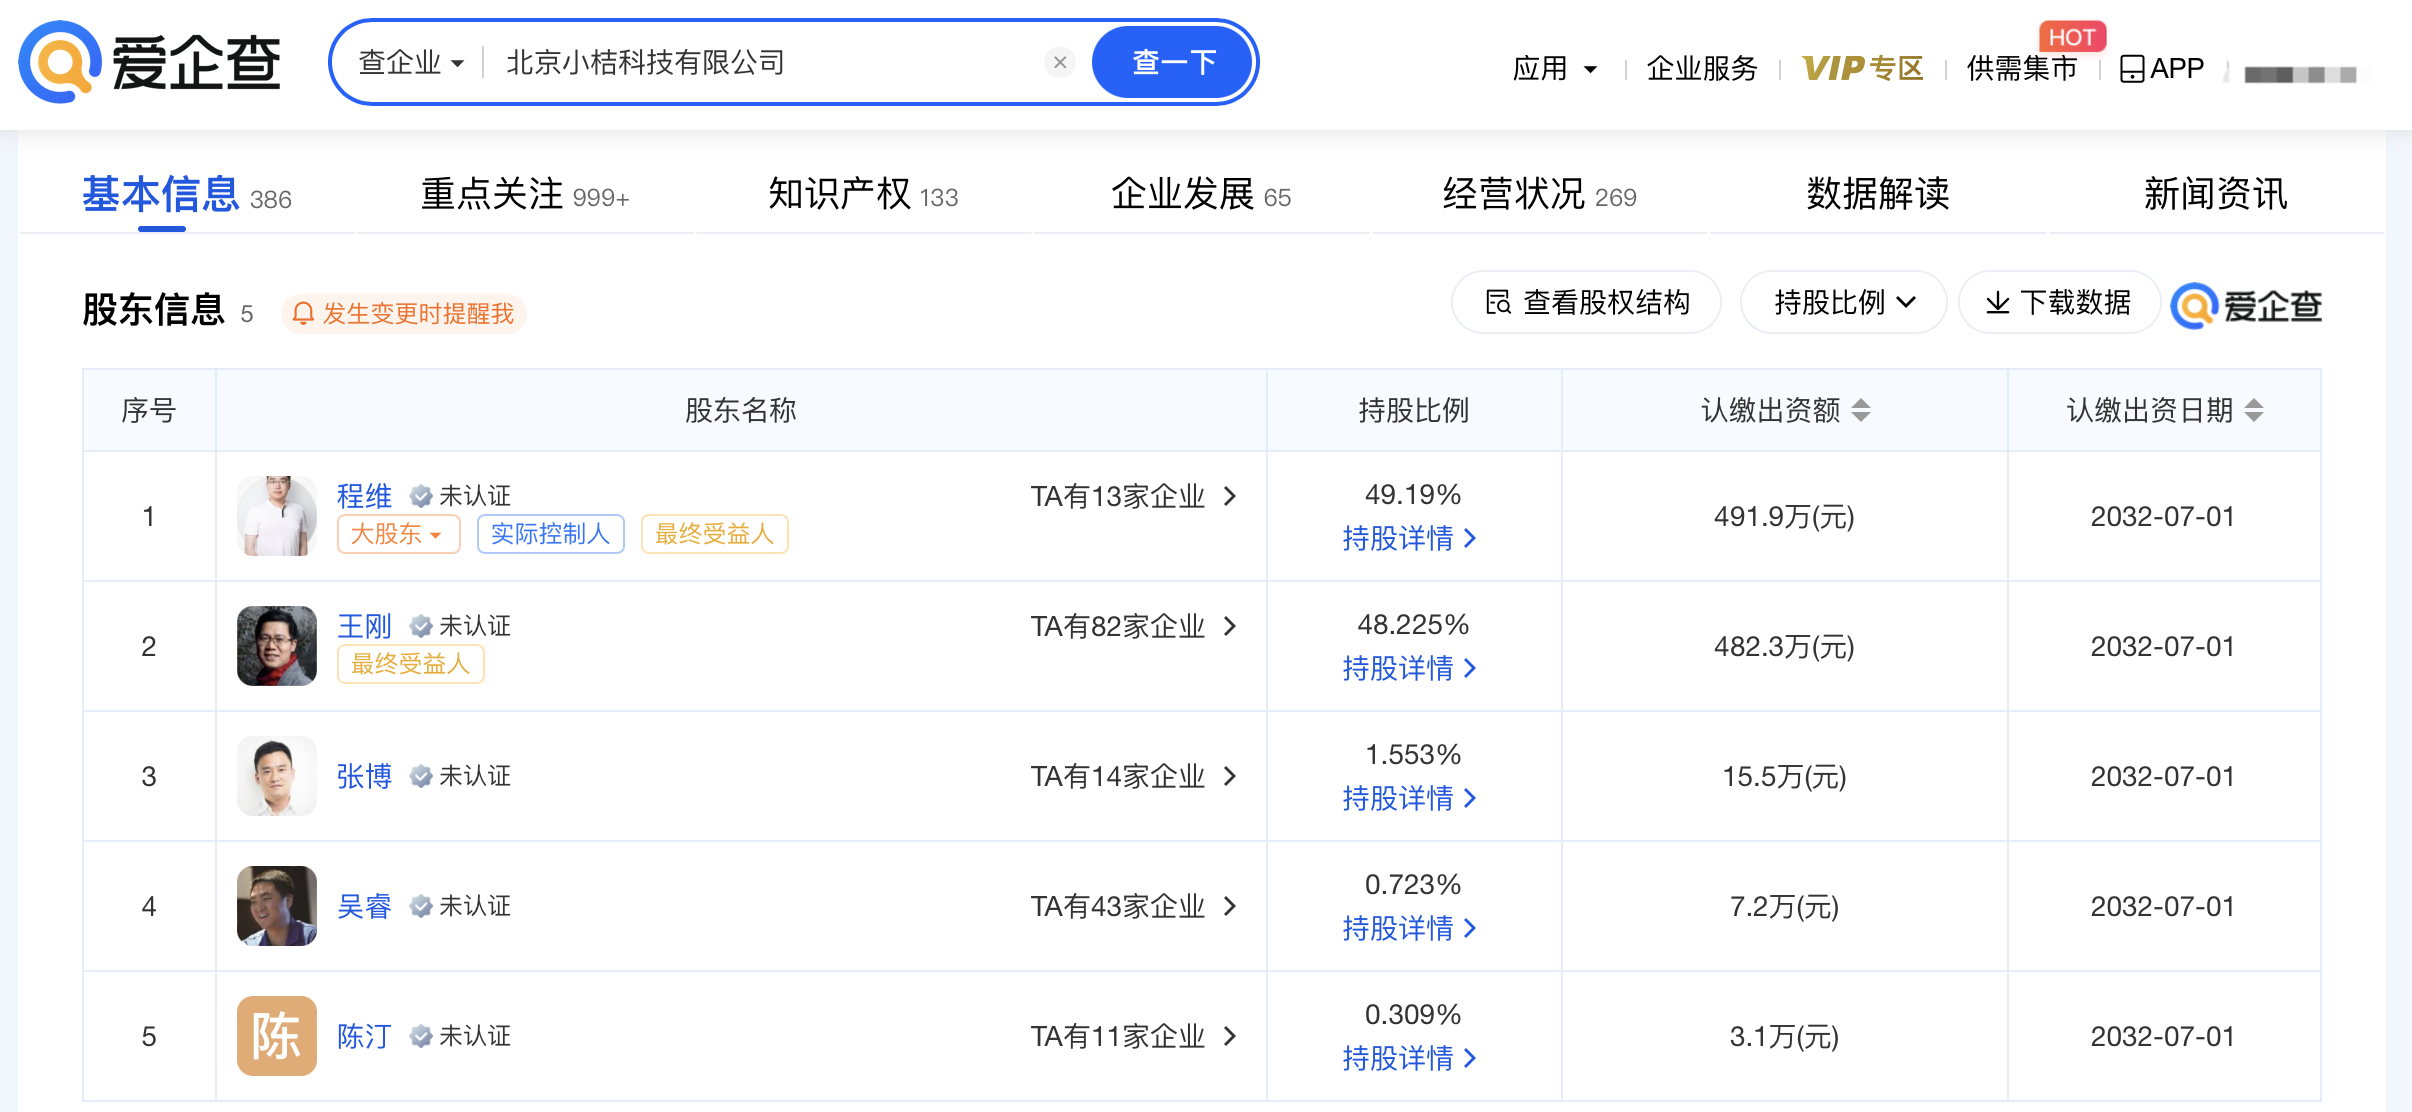Screen dimensions: 2412x1112
Task: Open TA有11家企业 for 陈汀
Action: pos(1134,1036)
